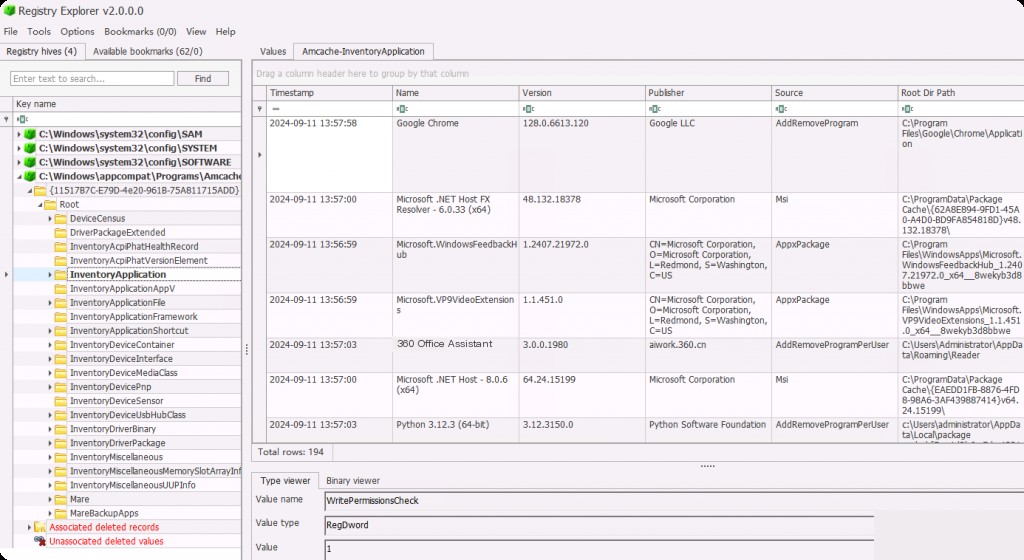Expand the InventoryApplicationFile node
The height and width of the screenshot is (560, 1024).
[x=50, y=303]
